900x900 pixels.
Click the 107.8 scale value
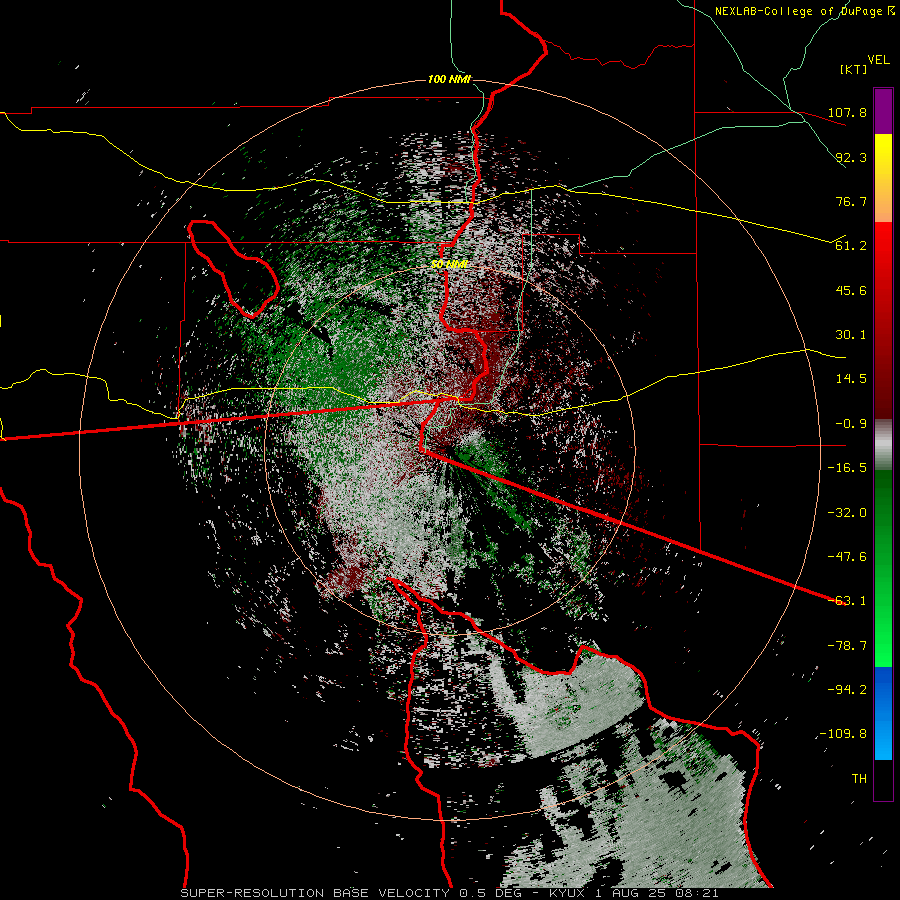(847, 112)
